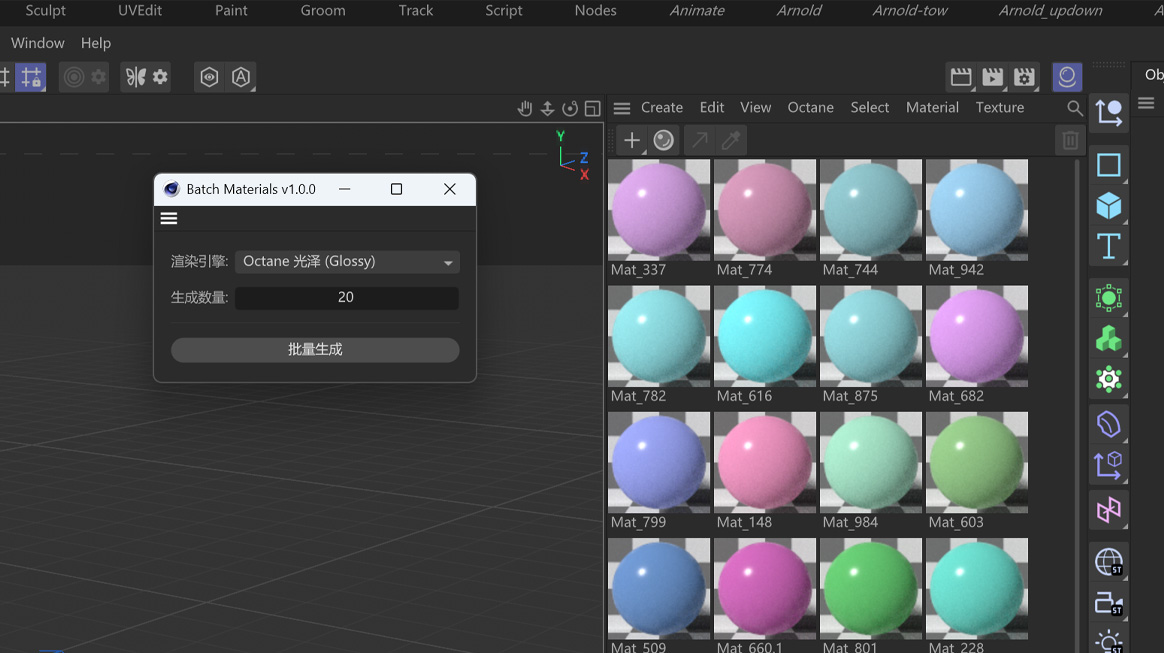Choose the Rectangle spline icon

[x=1108, y=164]
